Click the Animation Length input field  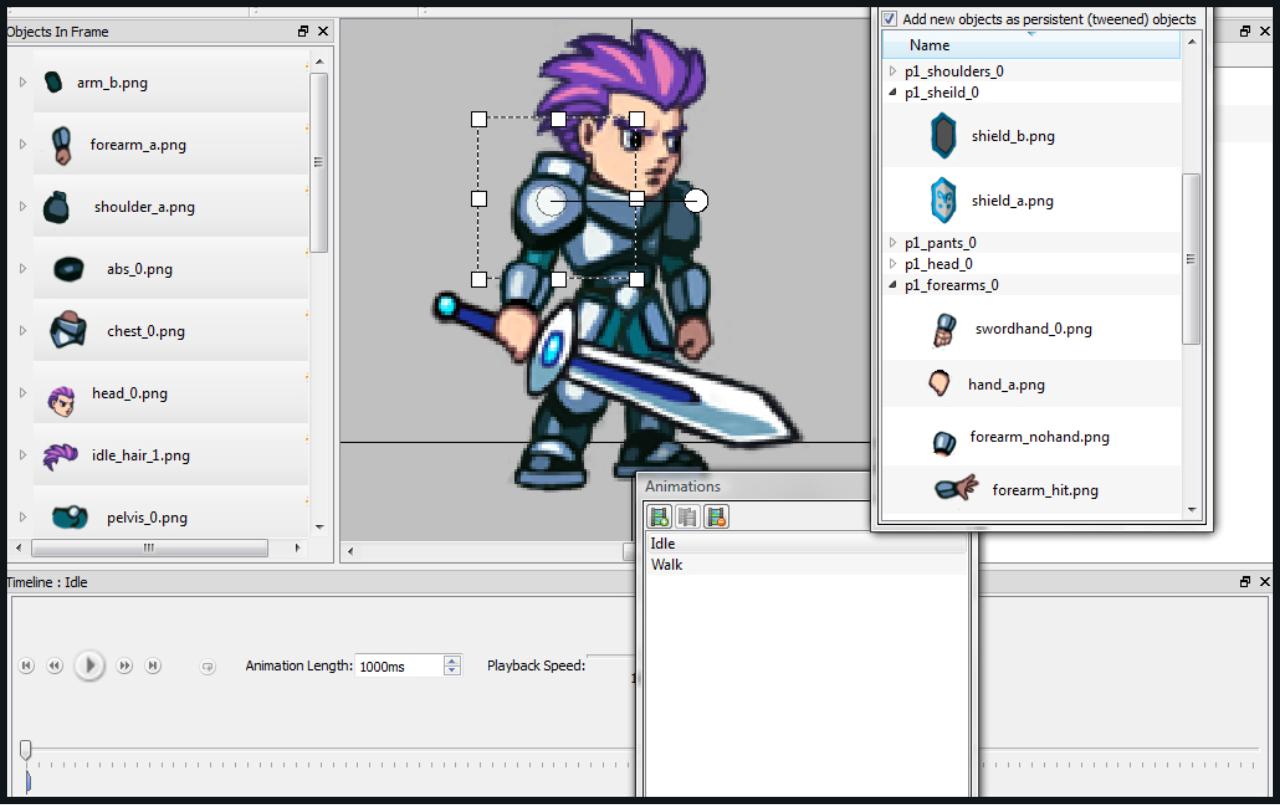pyautogui.click(x=398, y=666)
